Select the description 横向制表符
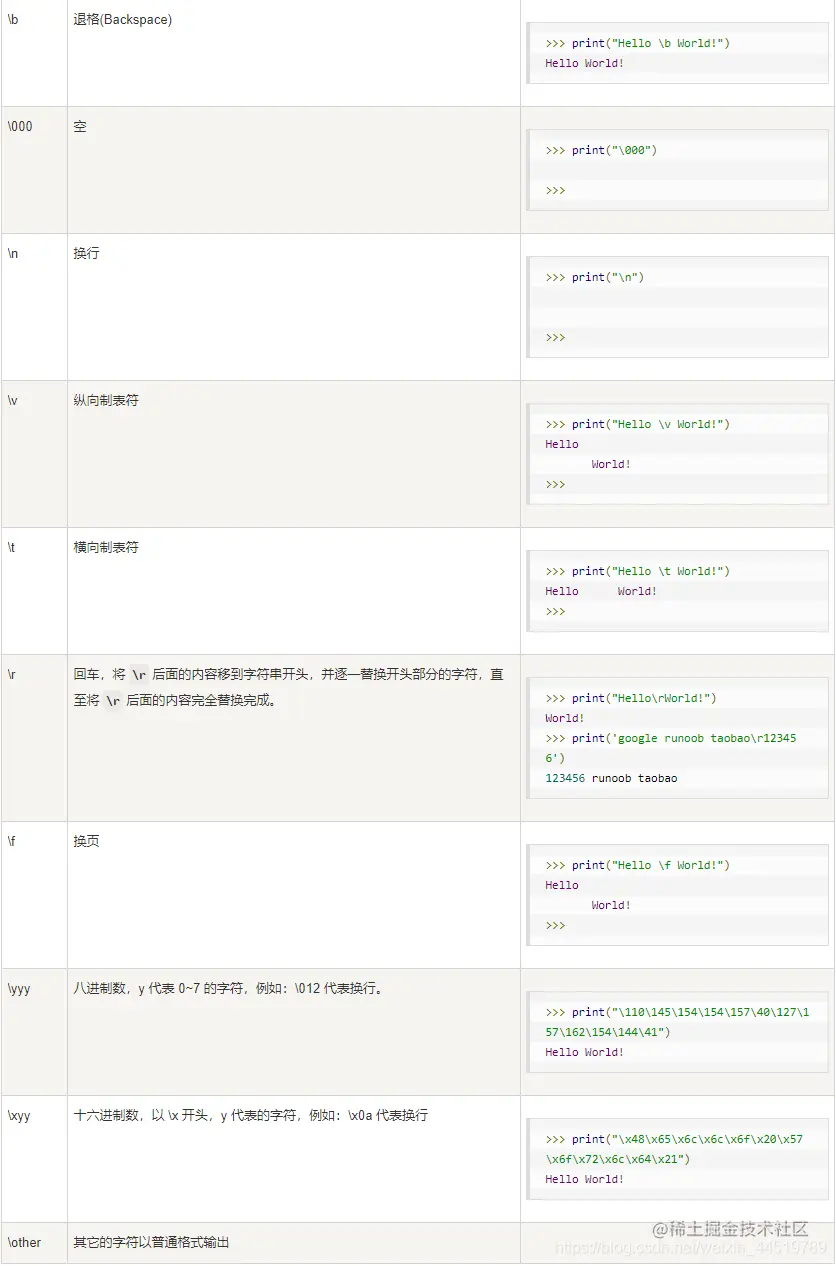The width and height of the screenshot is (836, 1266). (x=106, y=547)
